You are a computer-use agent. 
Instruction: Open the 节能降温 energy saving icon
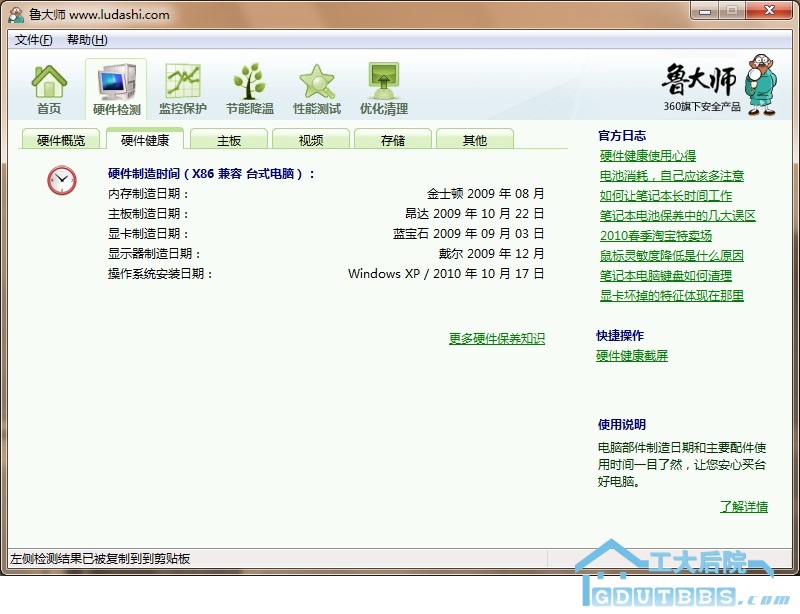pyautogui.click(x=249, y=88)
